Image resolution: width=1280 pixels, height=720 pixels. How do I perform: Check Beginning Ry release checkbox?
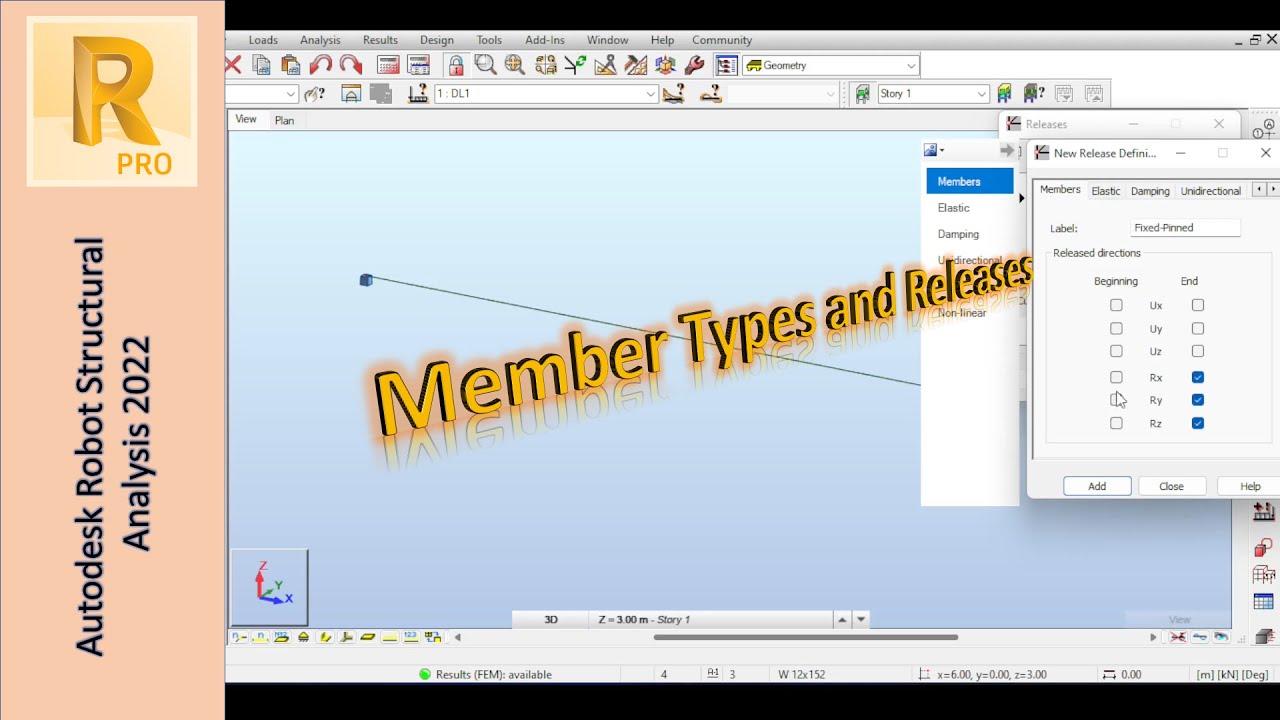click(x=1116, y=400)
